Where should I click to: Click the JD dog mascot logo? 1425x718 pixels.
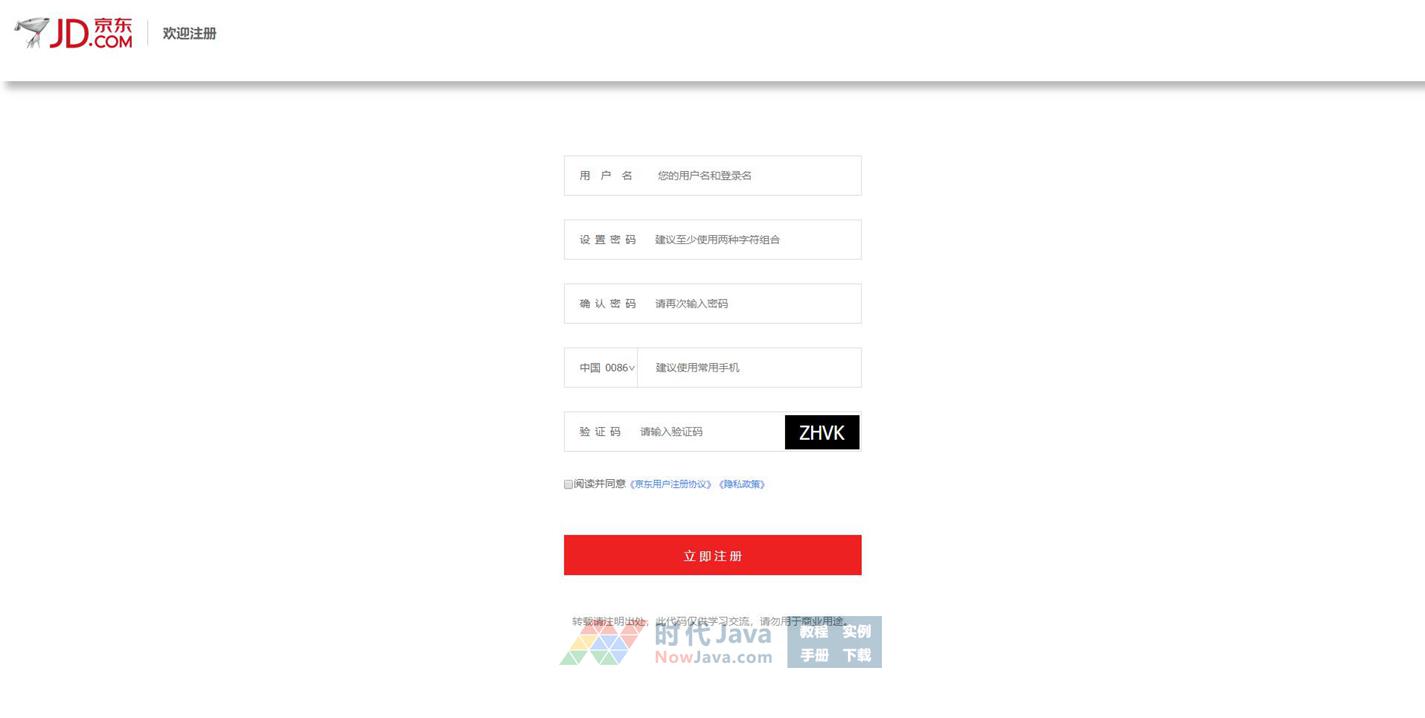coord(31,32)
